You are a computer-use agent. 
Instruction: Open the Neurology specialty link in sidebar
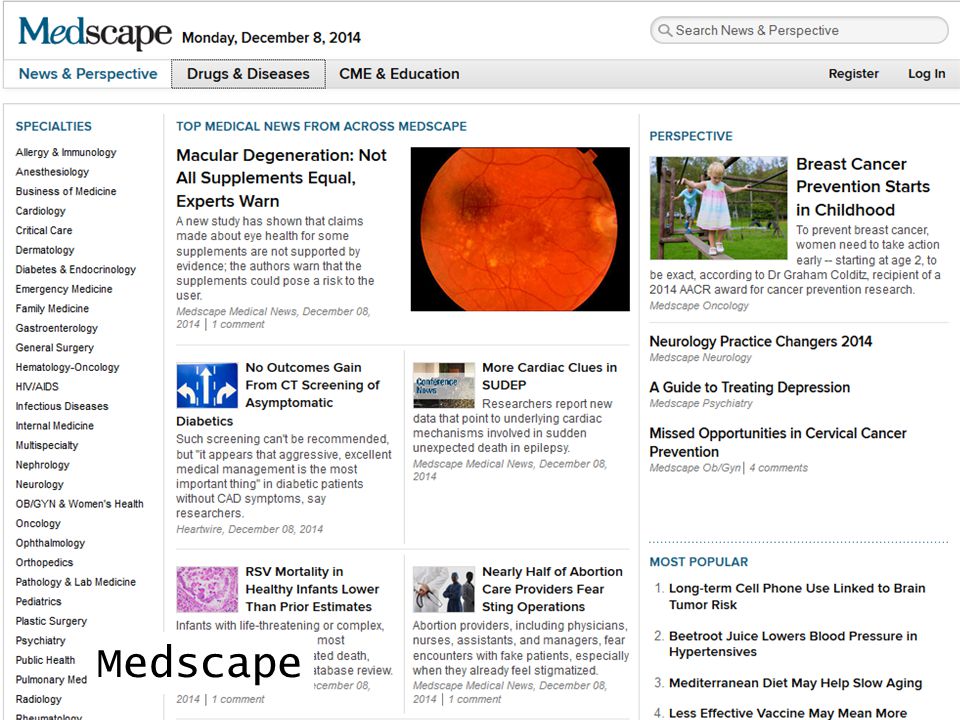(40, 485)
